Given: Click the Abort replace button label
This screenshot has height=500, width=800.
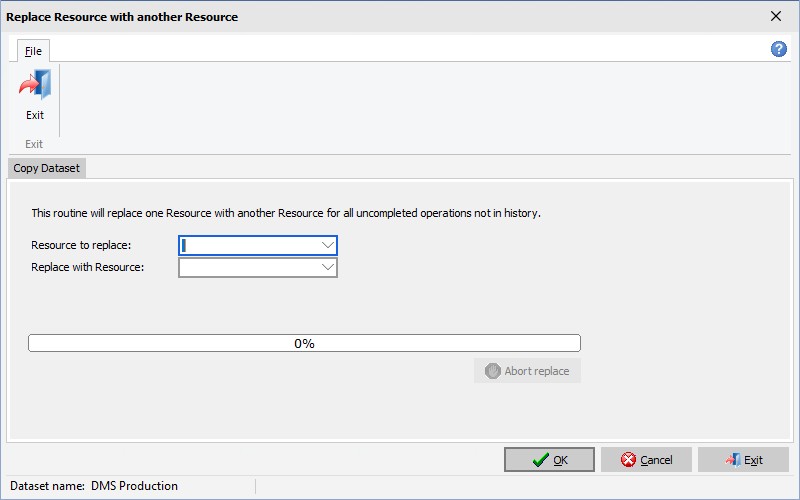Looking at the screenshot, I should (537, 371).
